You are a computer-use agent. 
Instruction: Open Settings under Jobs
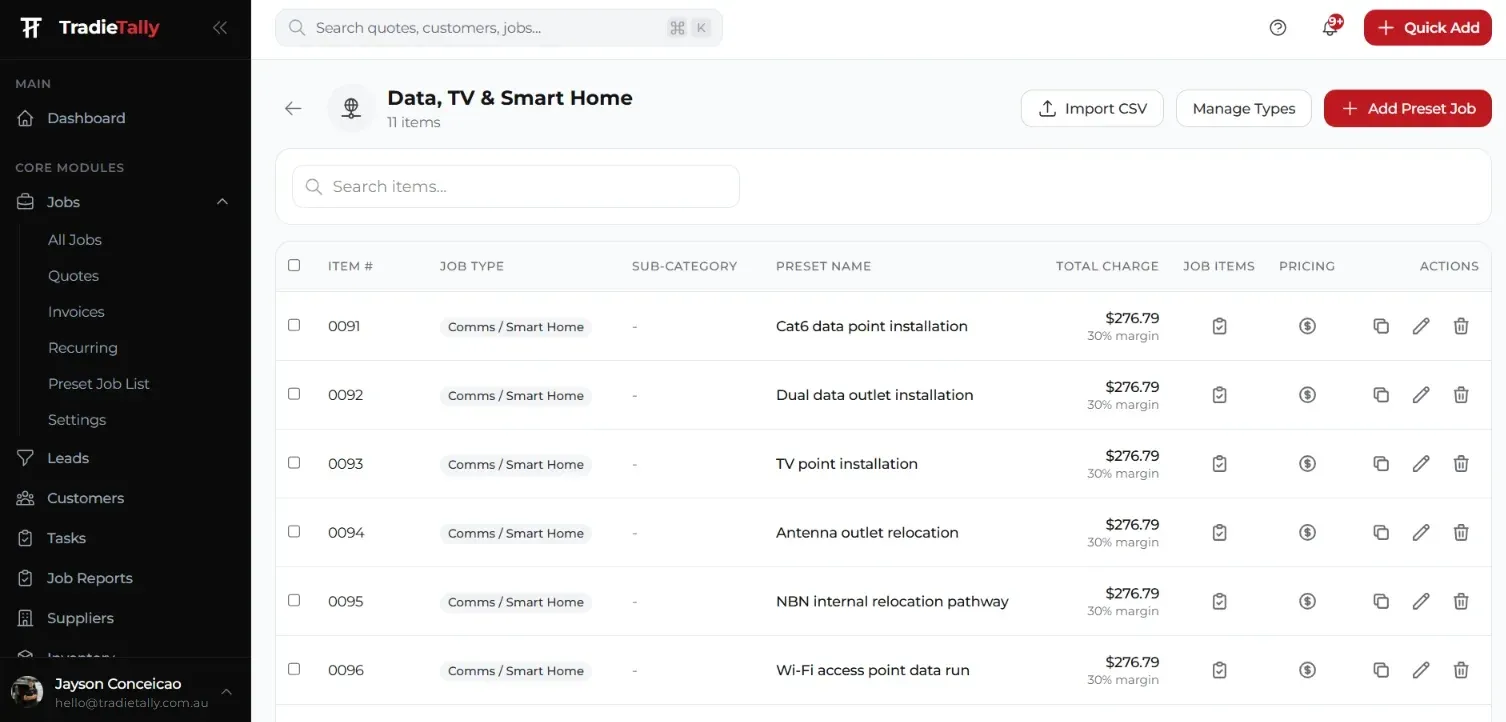click(77, 420)
